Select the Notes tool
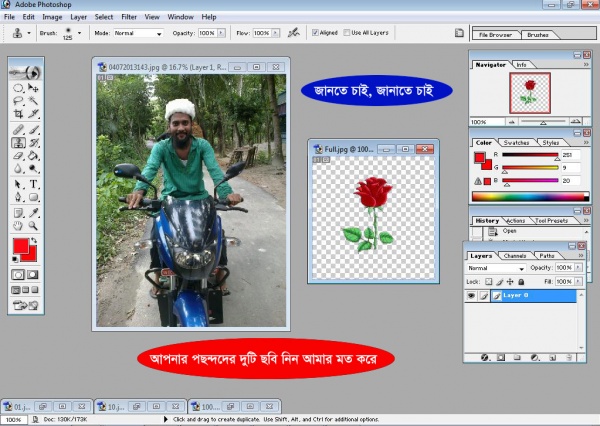This screenshot has width=600, height=426. pyautogui.click(x=18, y=213)
